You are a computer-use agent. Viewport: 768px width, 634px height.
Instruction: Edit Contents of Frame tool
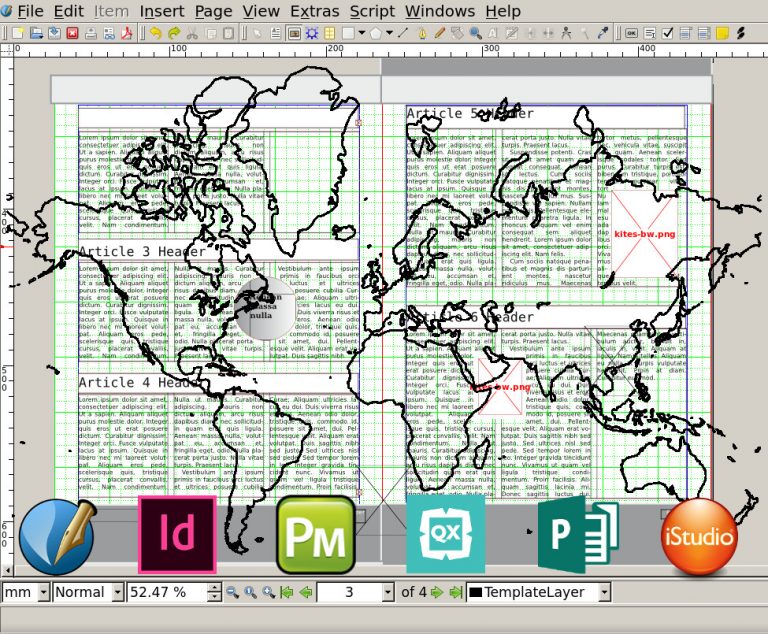click(493, 33)
